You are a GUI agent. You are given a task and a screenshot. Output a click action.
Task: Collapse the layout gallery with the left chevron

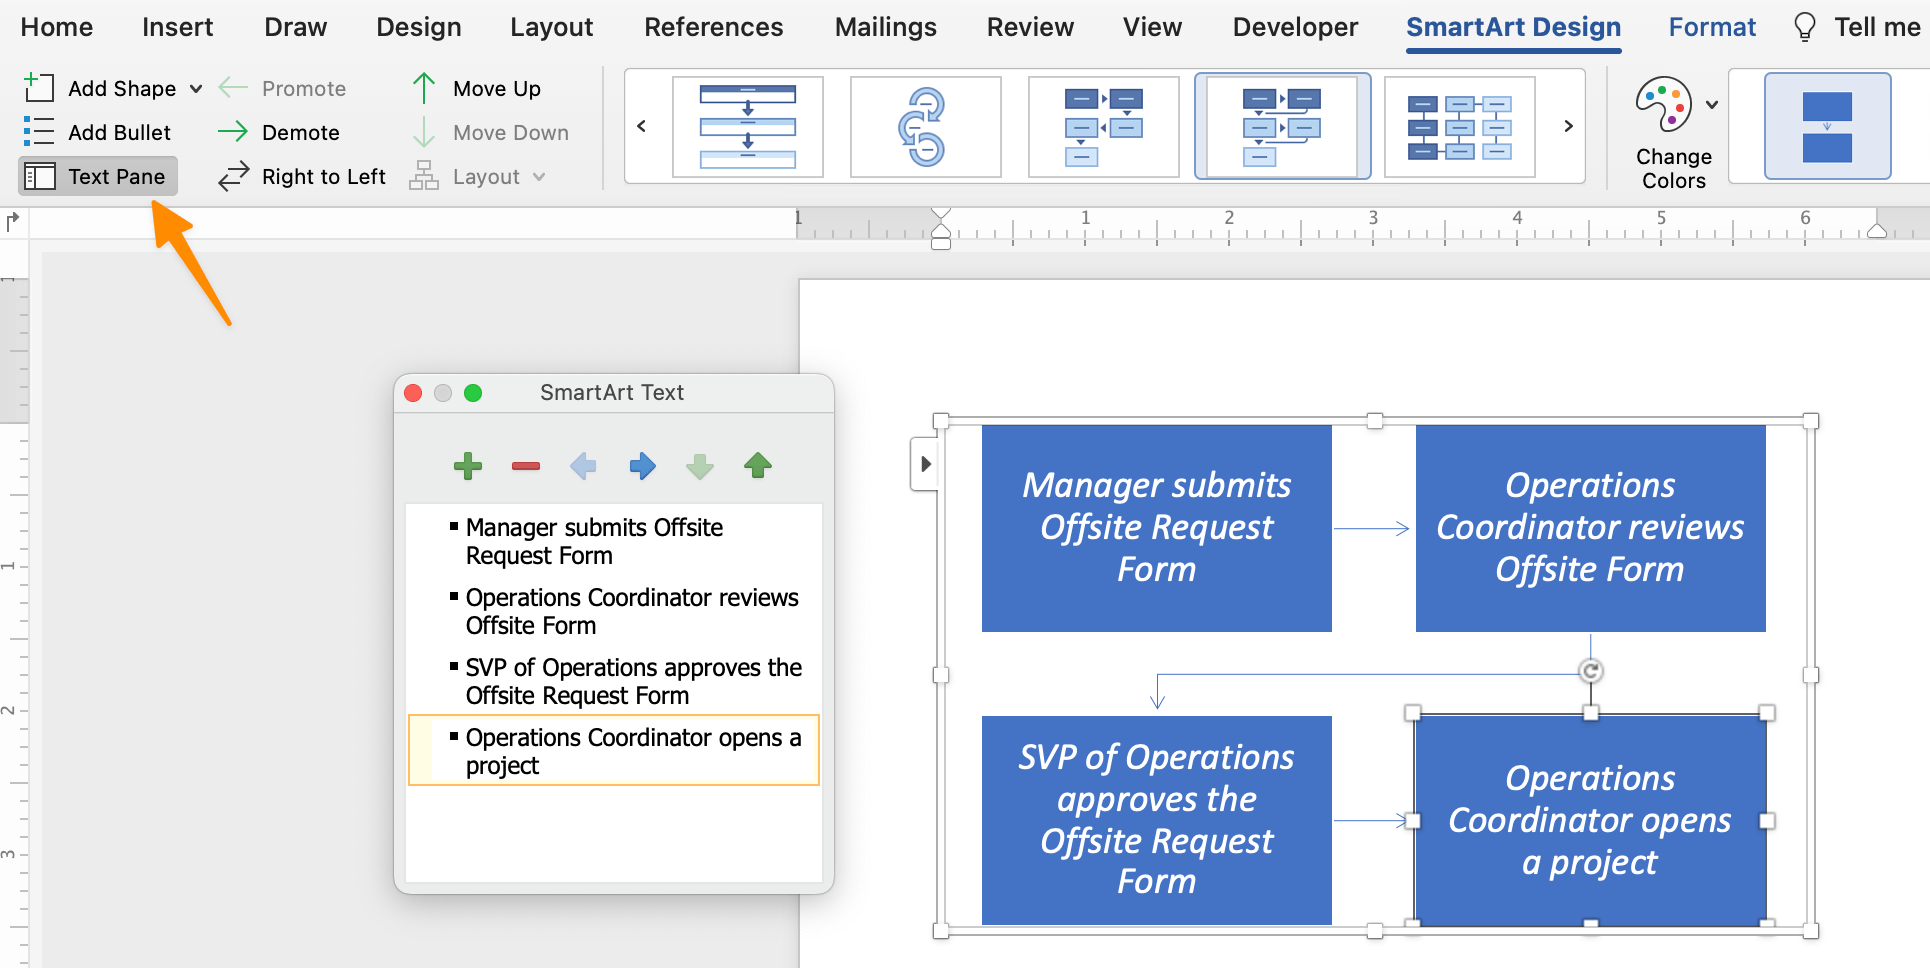click(x=641, y=127)
